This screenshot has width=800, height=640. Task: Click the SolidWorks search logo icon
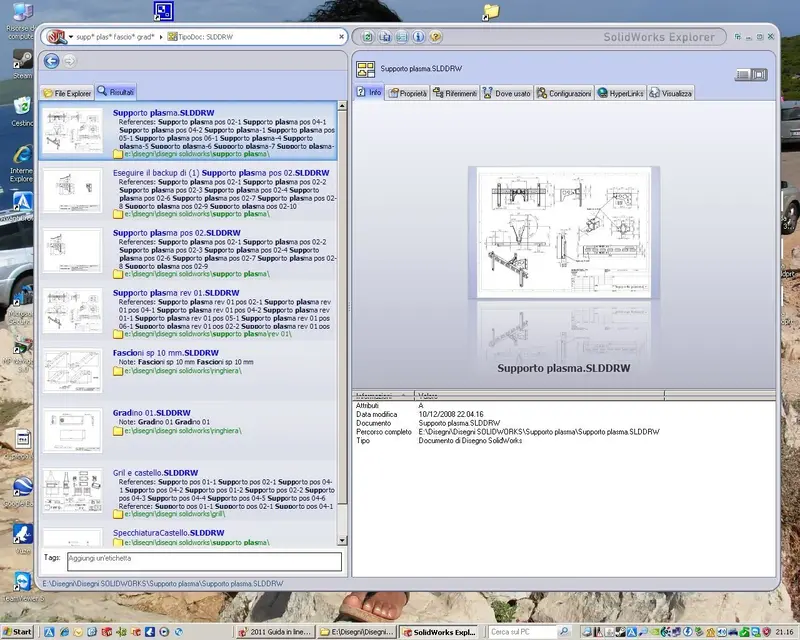click(56, 37)
